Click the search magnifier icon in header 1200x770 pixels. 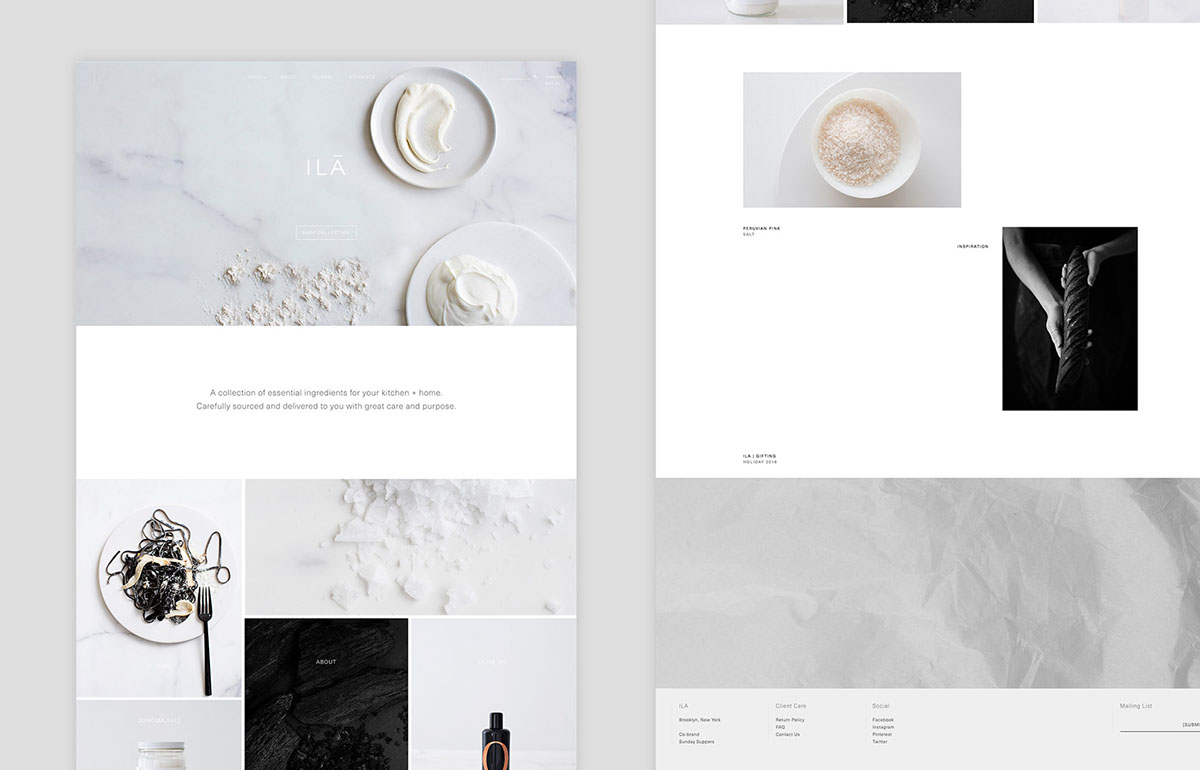click(x=535, y=76)
